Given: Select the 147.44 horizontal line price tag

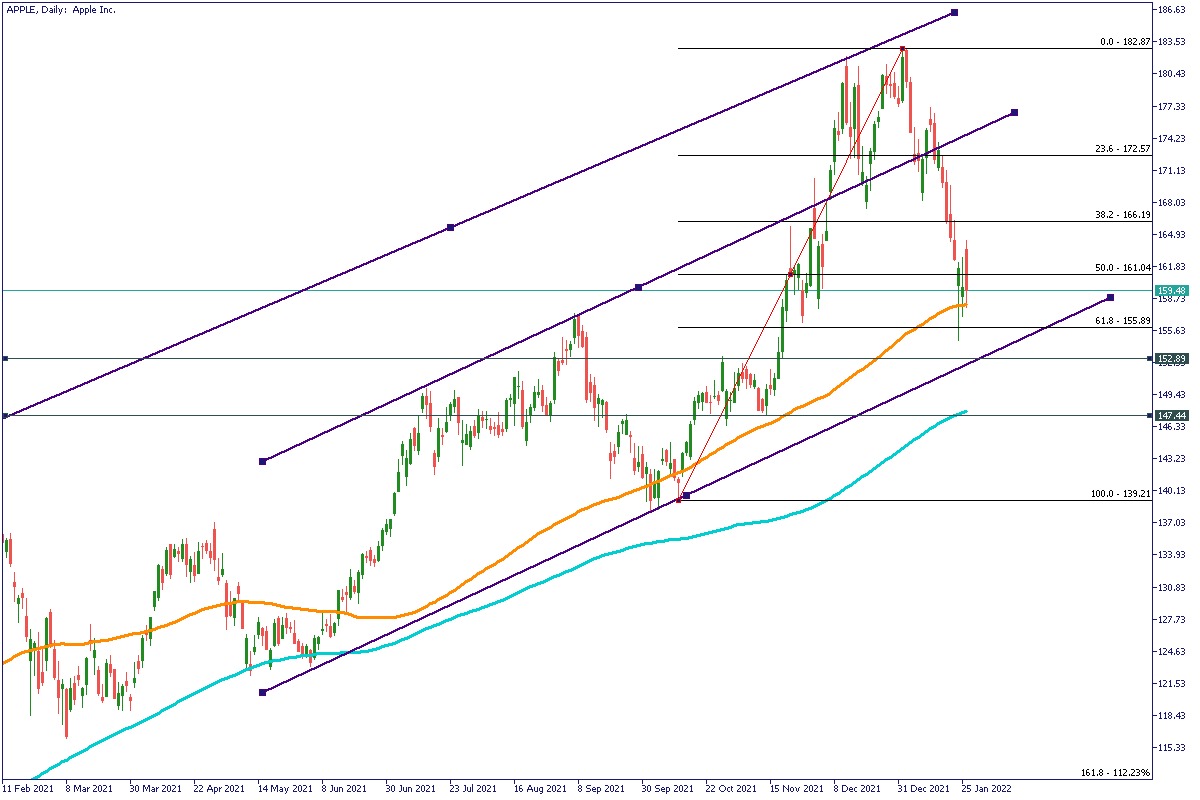Looking at the screenshot, I should 1170,415.
